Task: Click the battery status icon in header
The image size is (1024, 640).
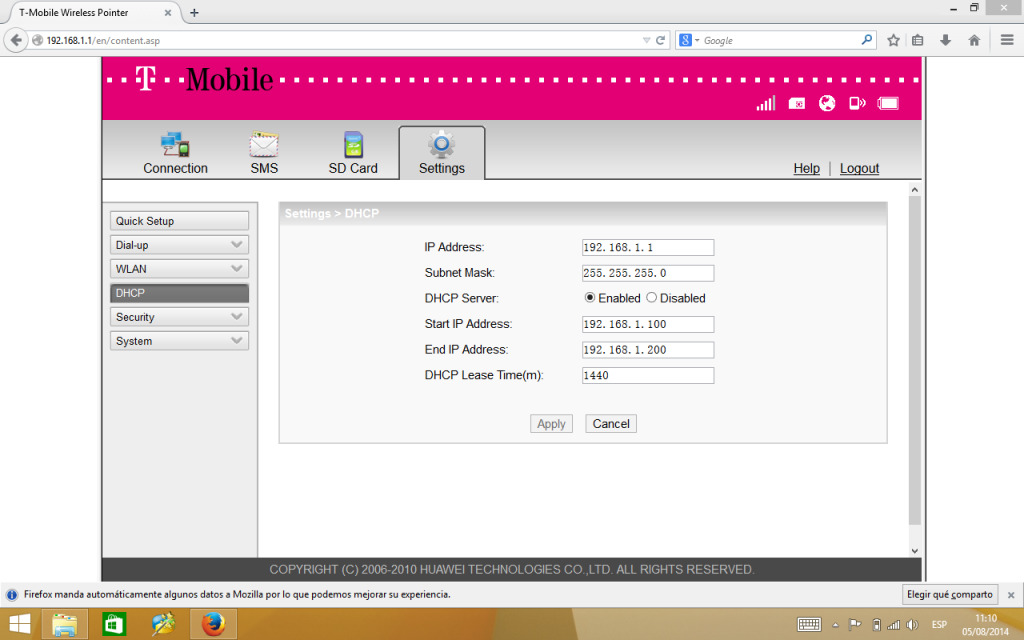Action: [x=888, y=103]
